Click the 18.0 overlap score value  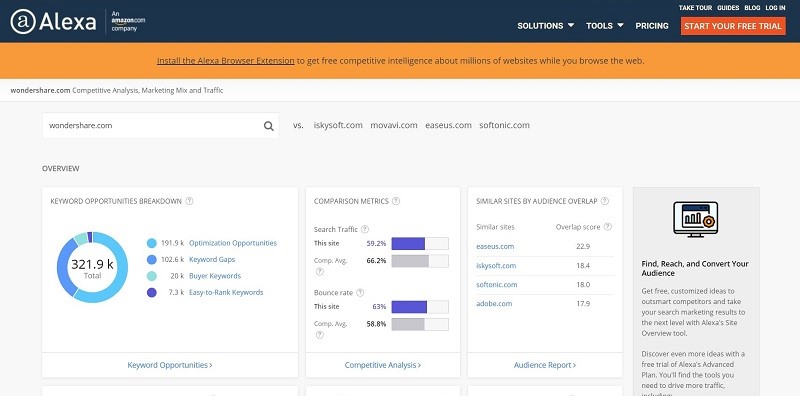tap(583, 285)
